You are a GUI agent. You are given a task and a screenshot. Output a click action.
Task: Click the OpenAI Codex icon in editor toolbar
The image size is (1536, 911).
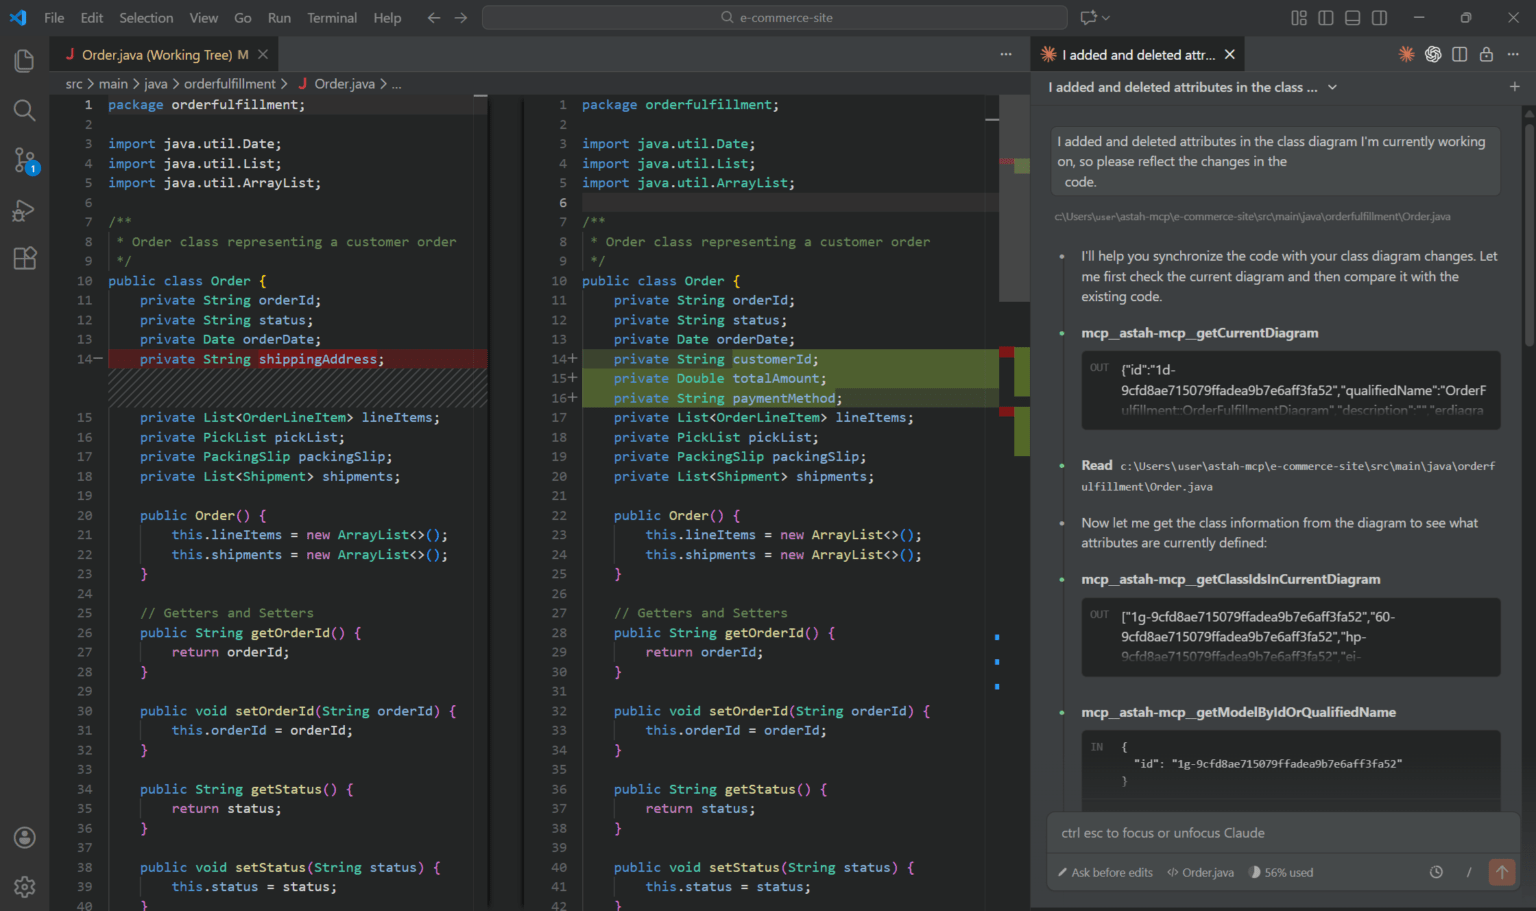(x=1433, y=55)
